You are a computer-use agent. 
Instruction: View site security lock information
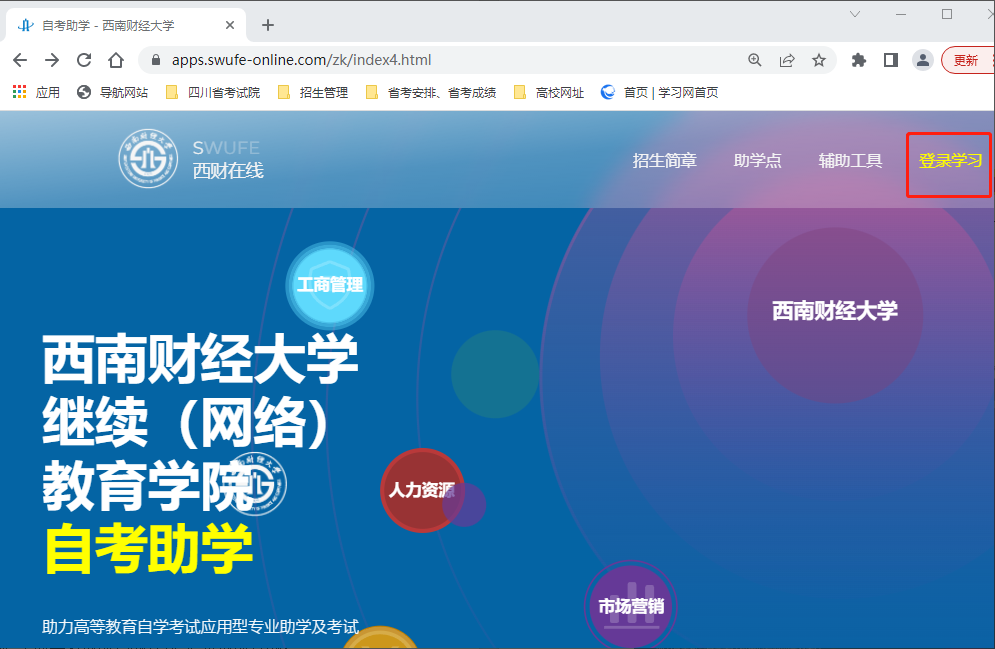click(x=155, y=60)
